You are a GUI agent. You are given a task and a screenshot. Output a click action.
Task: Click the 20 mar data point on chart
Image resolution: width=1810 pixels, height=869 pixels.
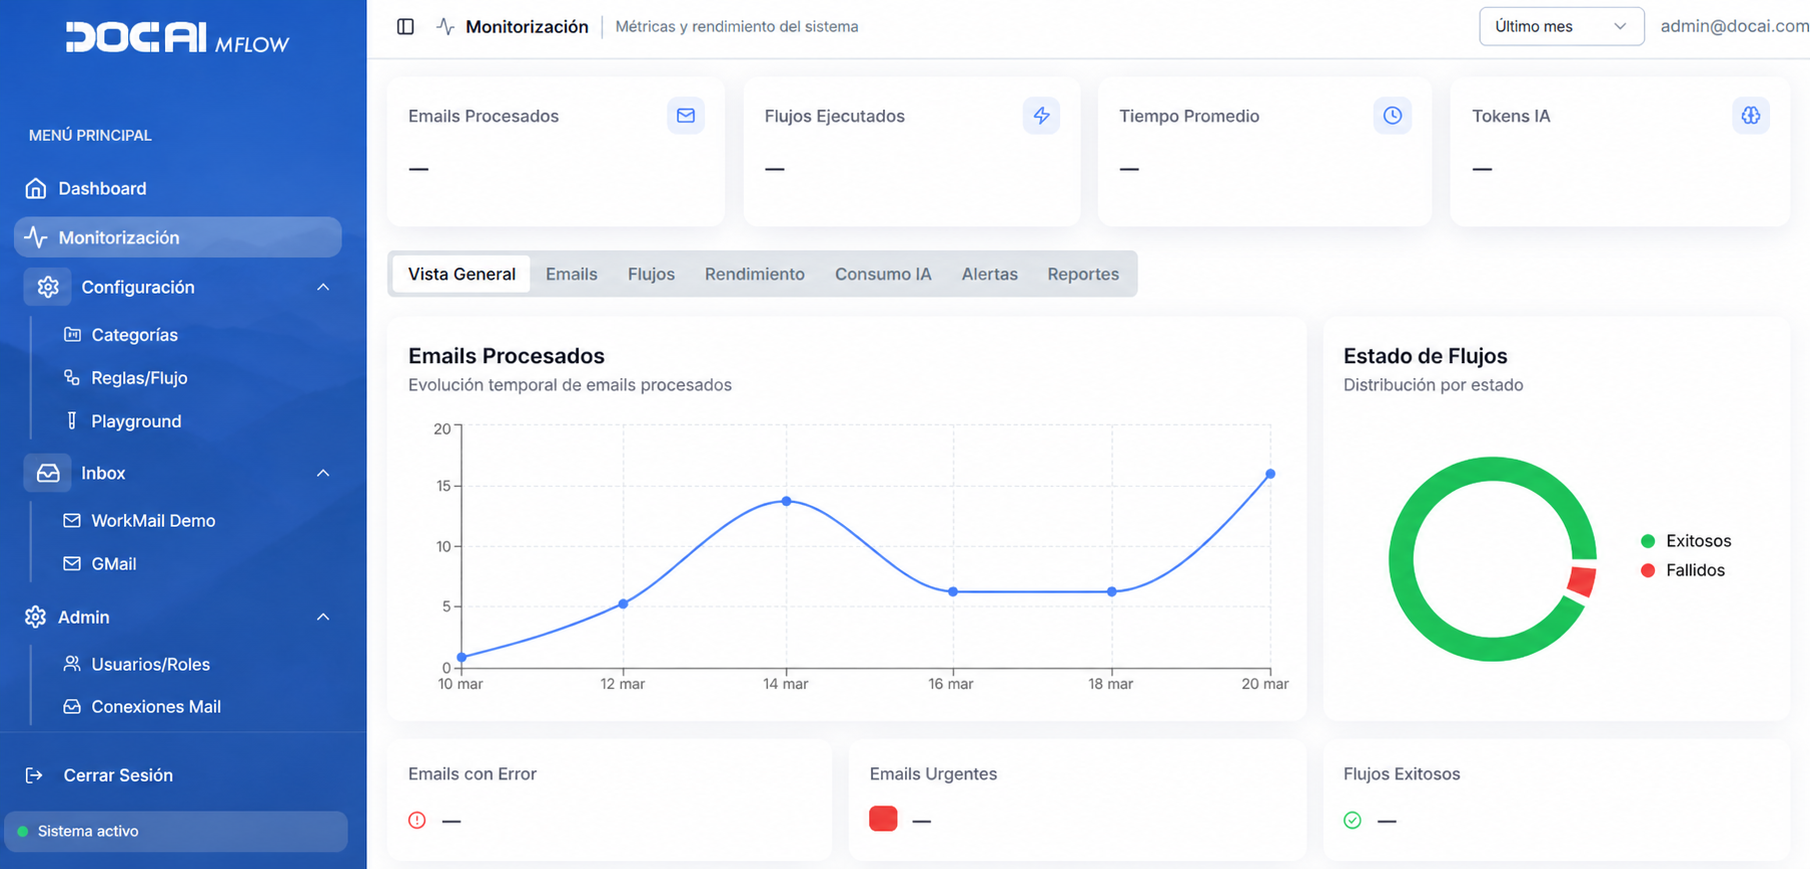pos(1270,474)
